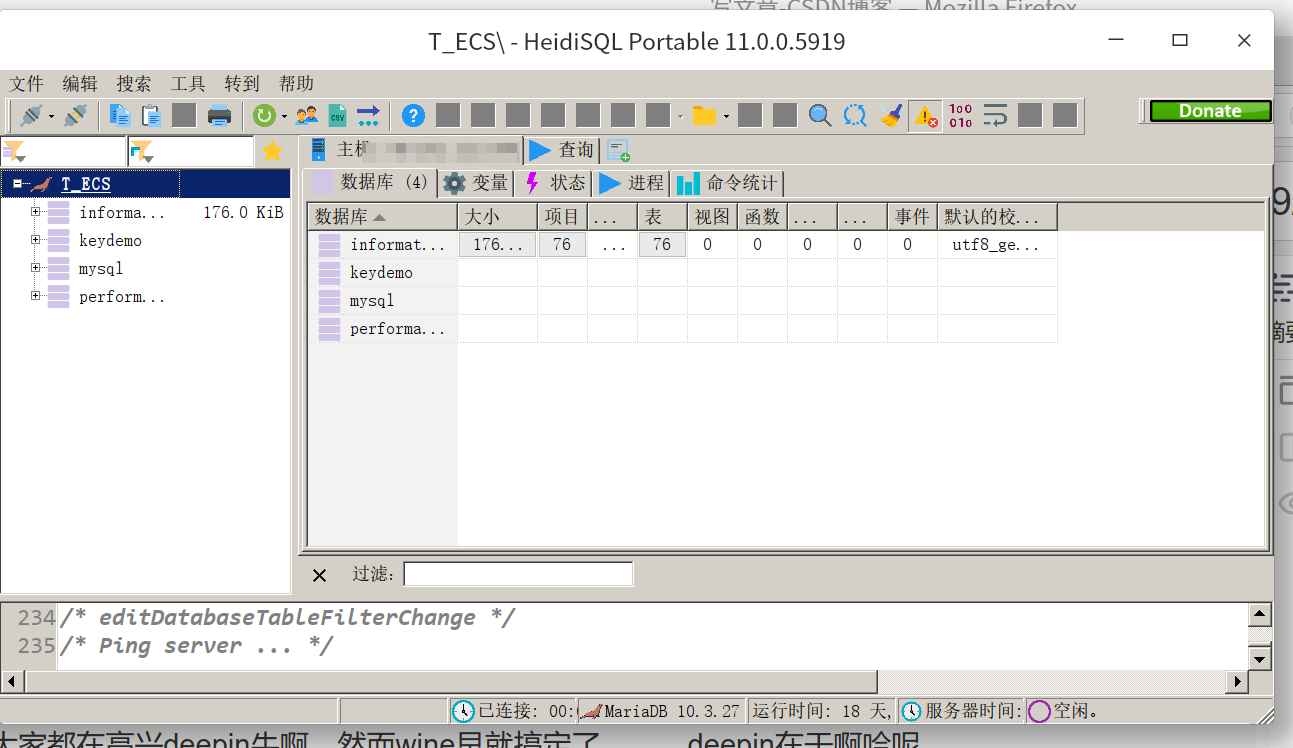Select the broom cleanup icon
Image resolution: width=1293 pixels, height=748 pixels.
[x=890, y=115]
